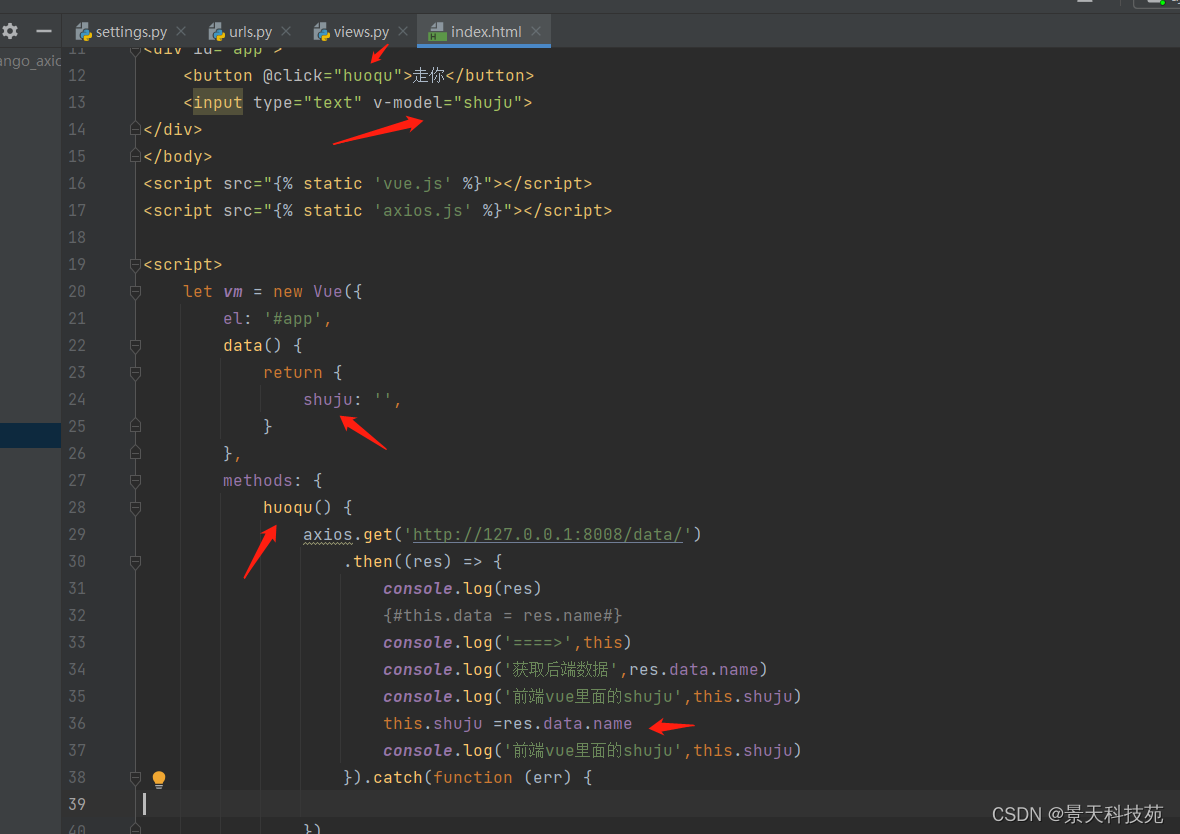Select the project tree item ango_axic
The height and width of the screenshot is (834, 1180).
point(30,61)
